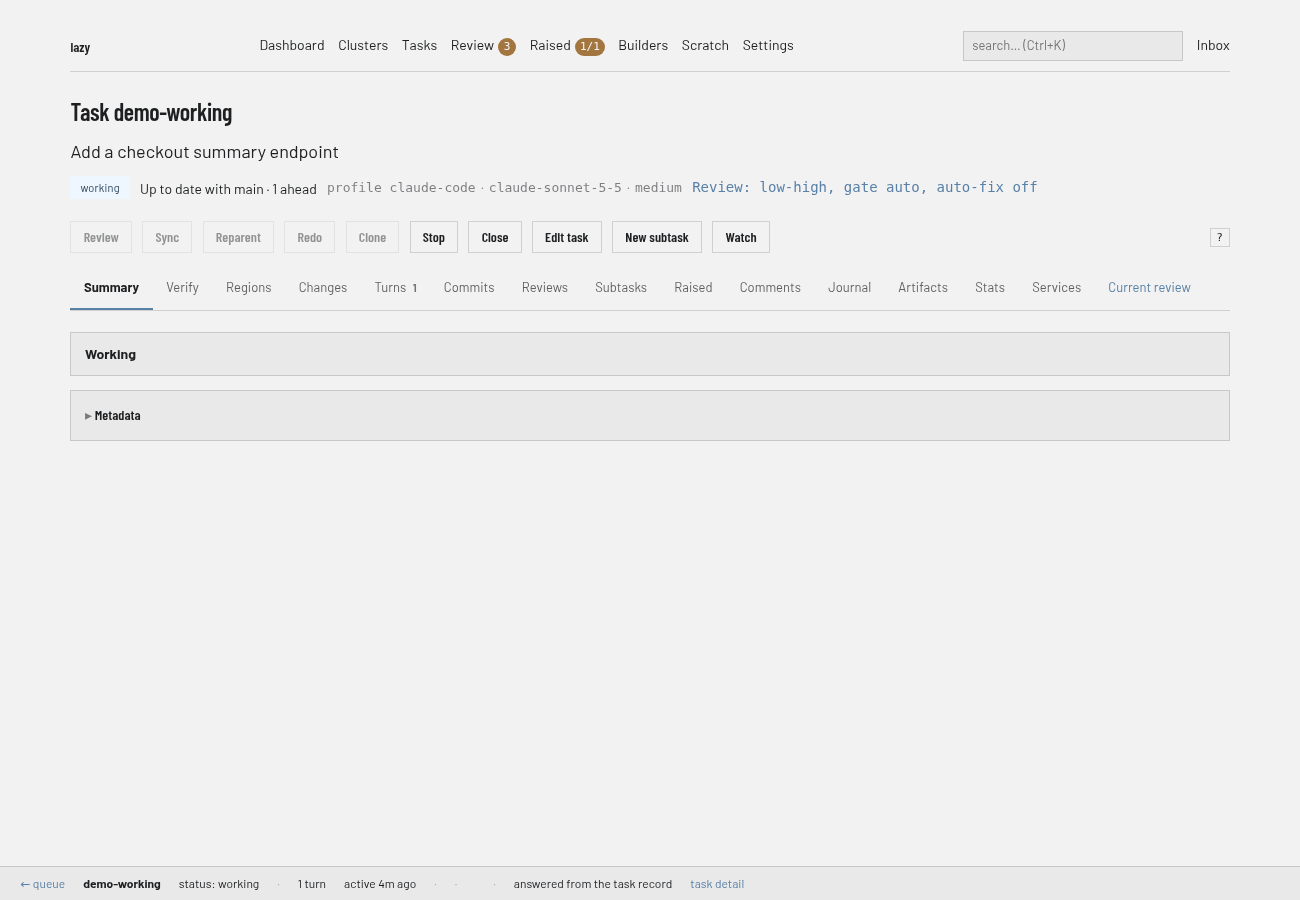This screenshot has height=900, width=1300.
Task: Expand the Metadata disclosure section
Action: coord(113,415)
